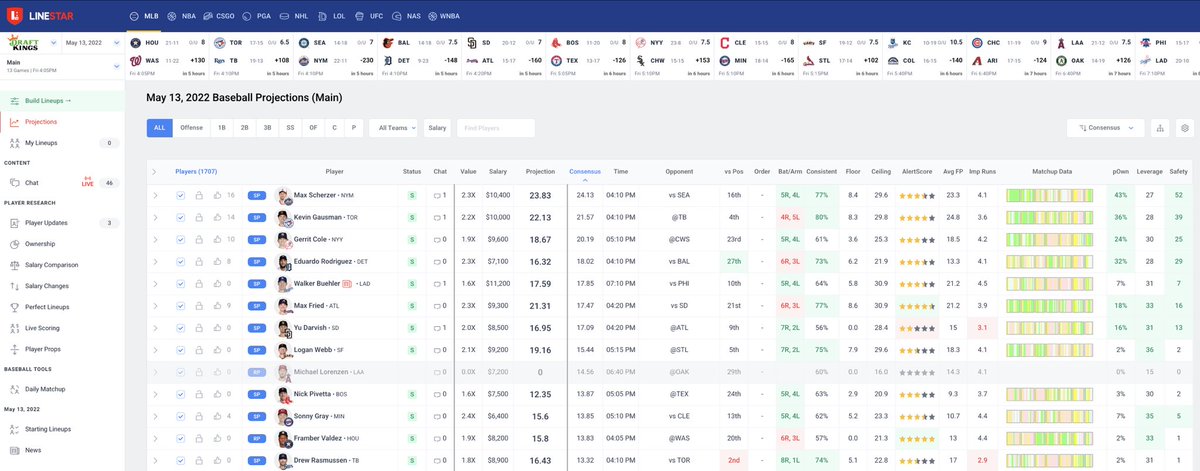This screenshot has height=471, width=1200.
Task: Like Gerrit Cole with the thumbs-up icon
Action: (219, 240)
